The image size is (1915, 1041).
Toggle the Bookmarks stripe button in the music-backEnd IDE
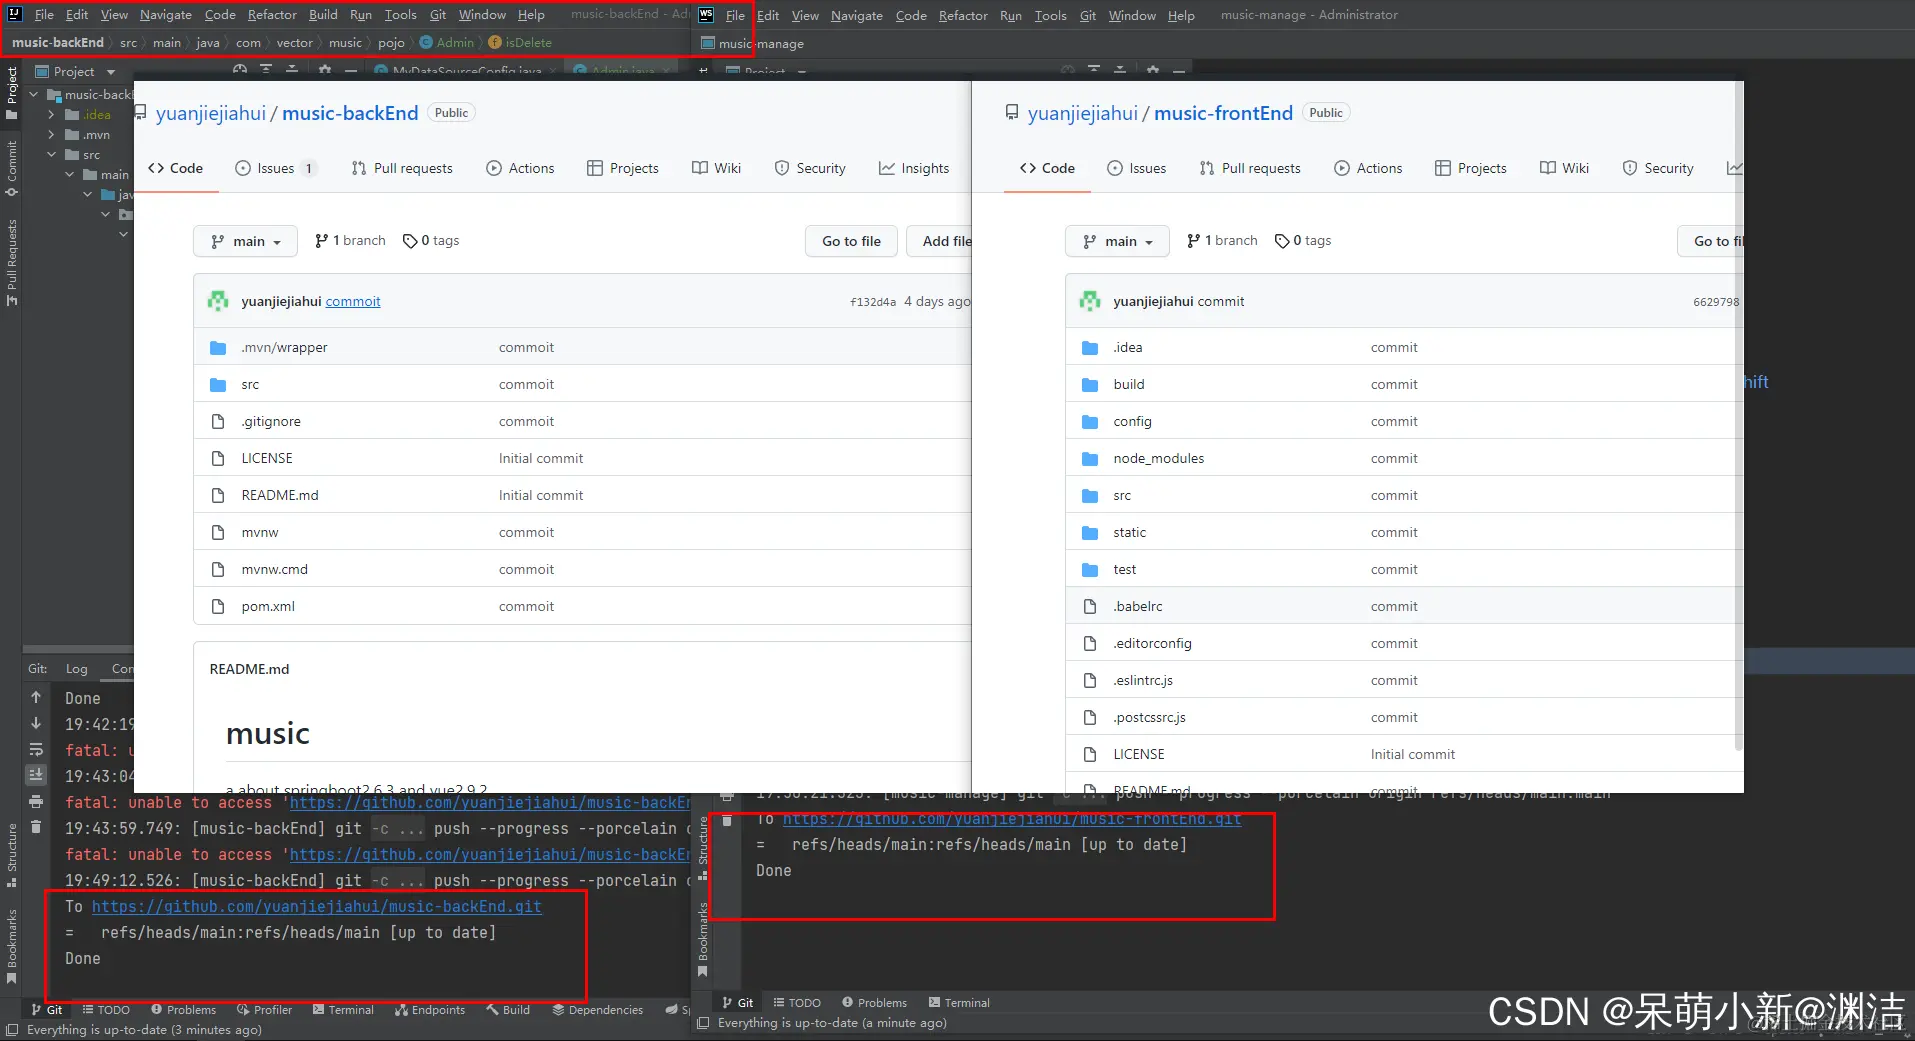12,946
